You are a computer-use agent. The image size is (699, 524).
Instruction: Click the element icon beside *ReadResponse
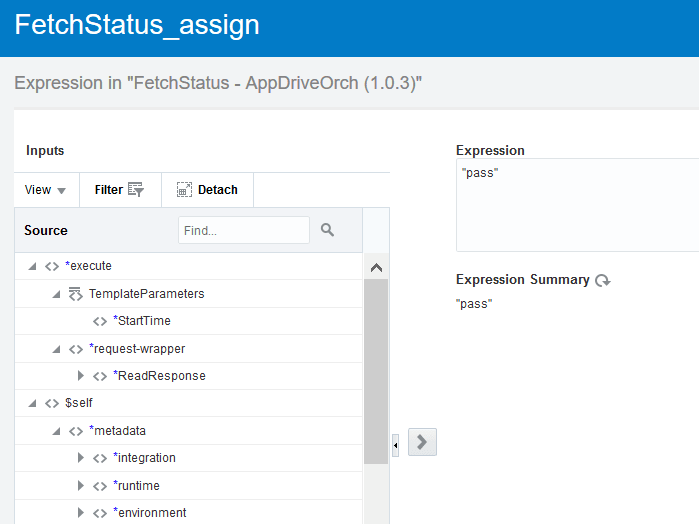point(100,376)
